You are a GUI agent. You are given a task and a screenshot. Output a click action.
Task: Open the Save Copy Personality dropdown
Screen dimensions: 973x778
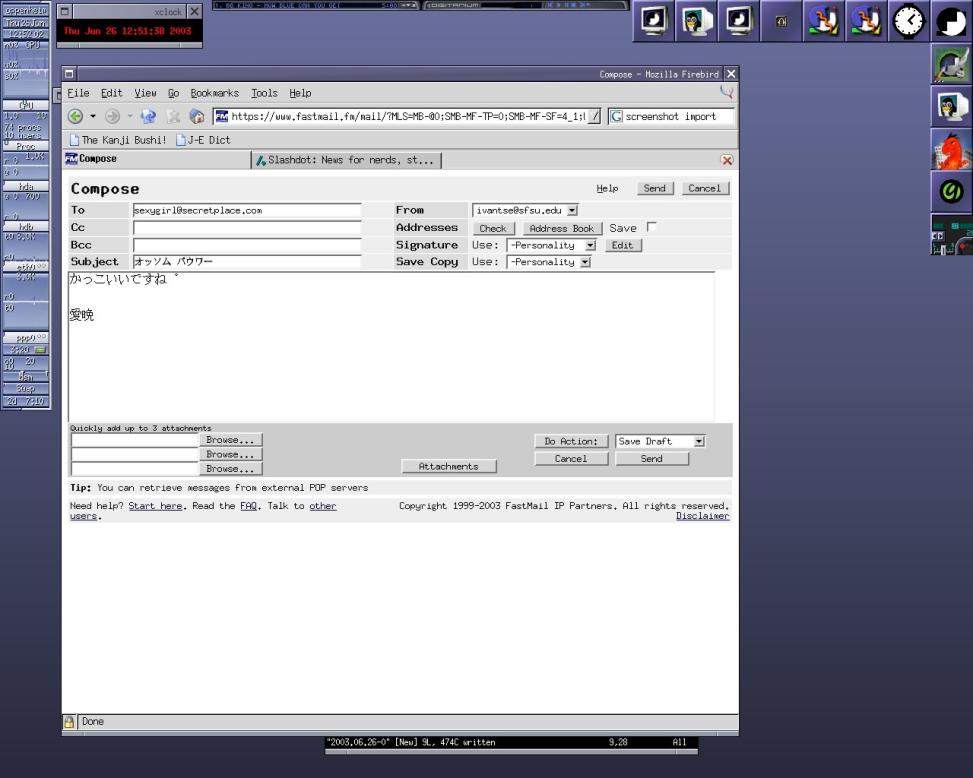(x=585, y=262)
